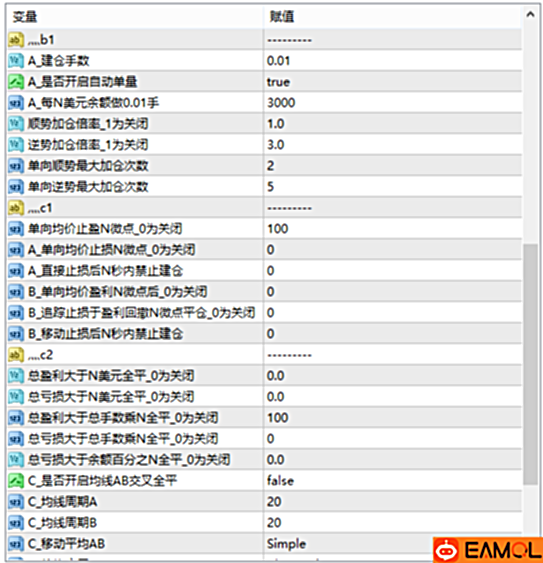The width and height of the screenshot is (543, 563).
Task: Click the integer icon beside A_每N美元余额做0.01手
Action: [x=16, y=103]
